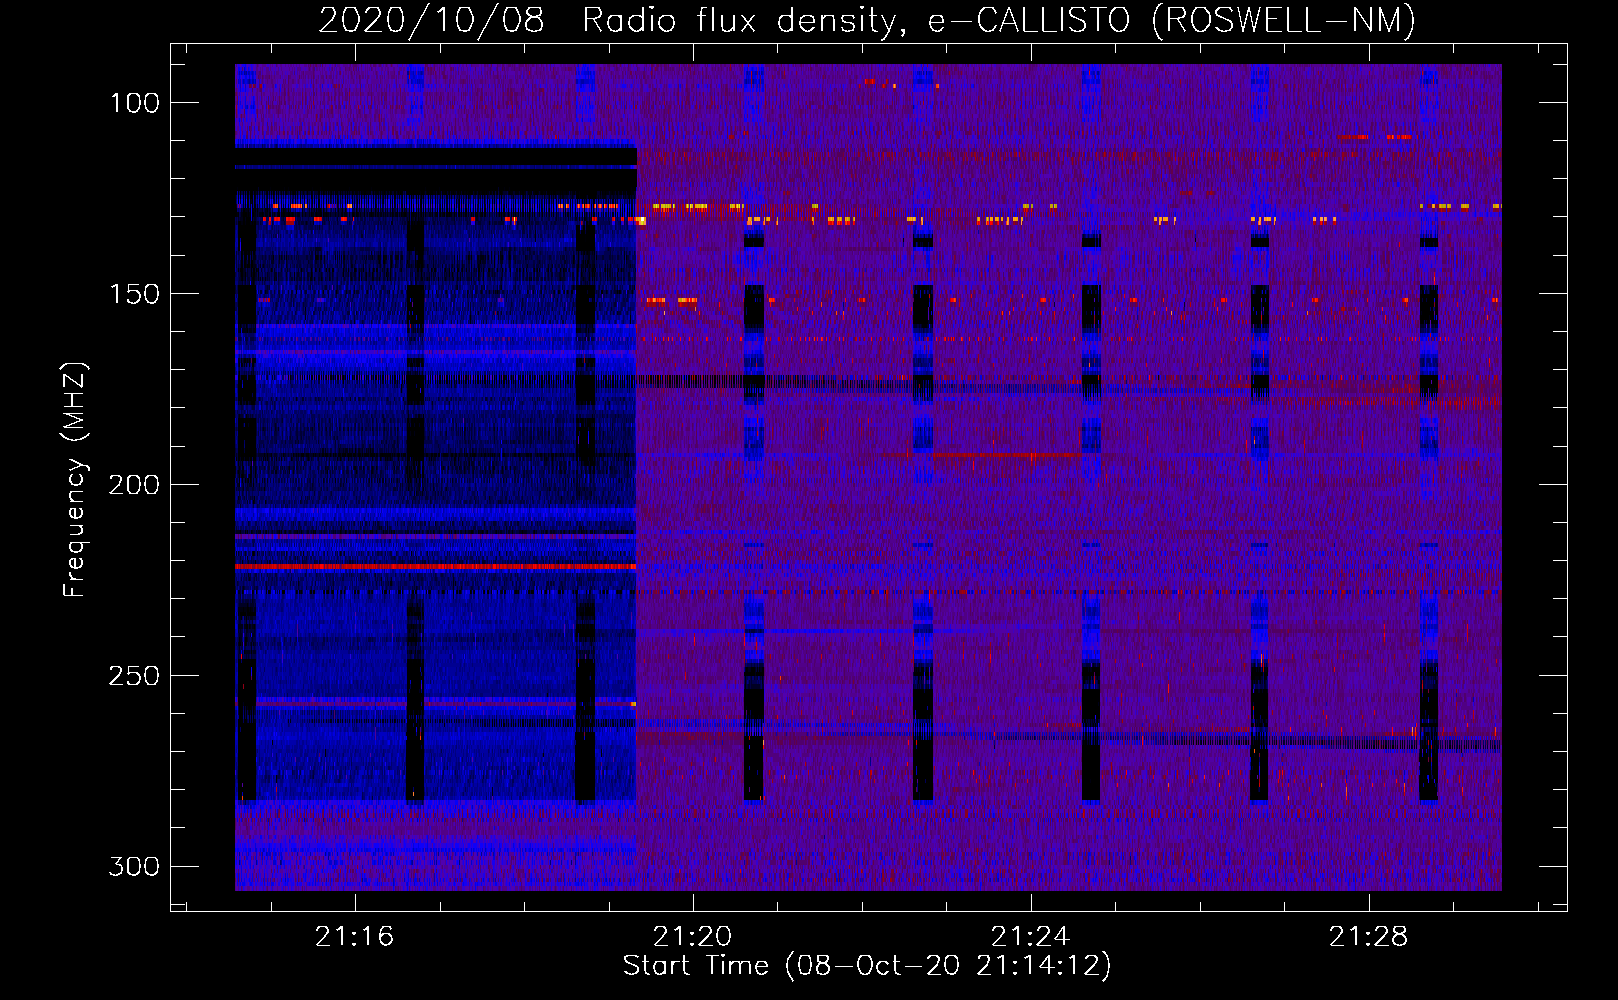Click the date '2020/10/08' in the title

click(x=431, y=20)
